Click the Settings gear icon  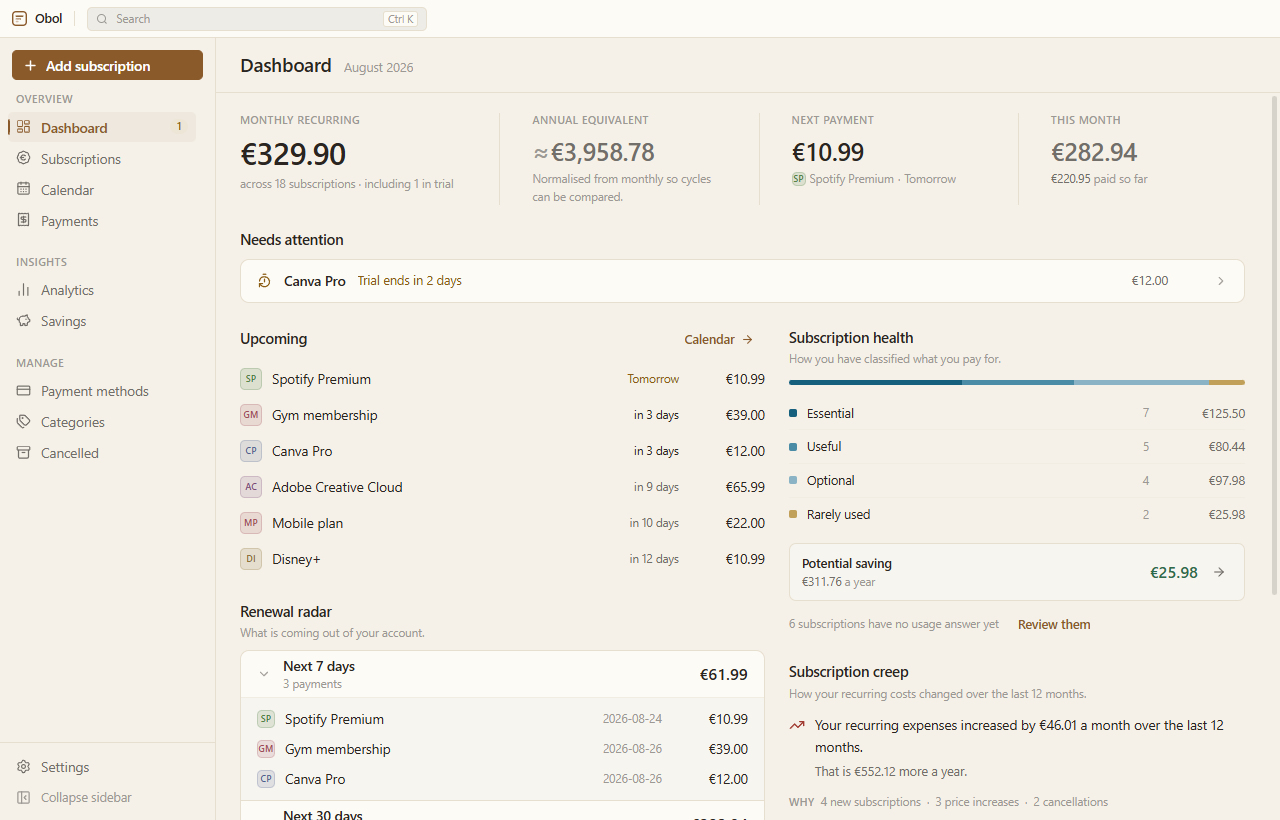pos(24,766)
